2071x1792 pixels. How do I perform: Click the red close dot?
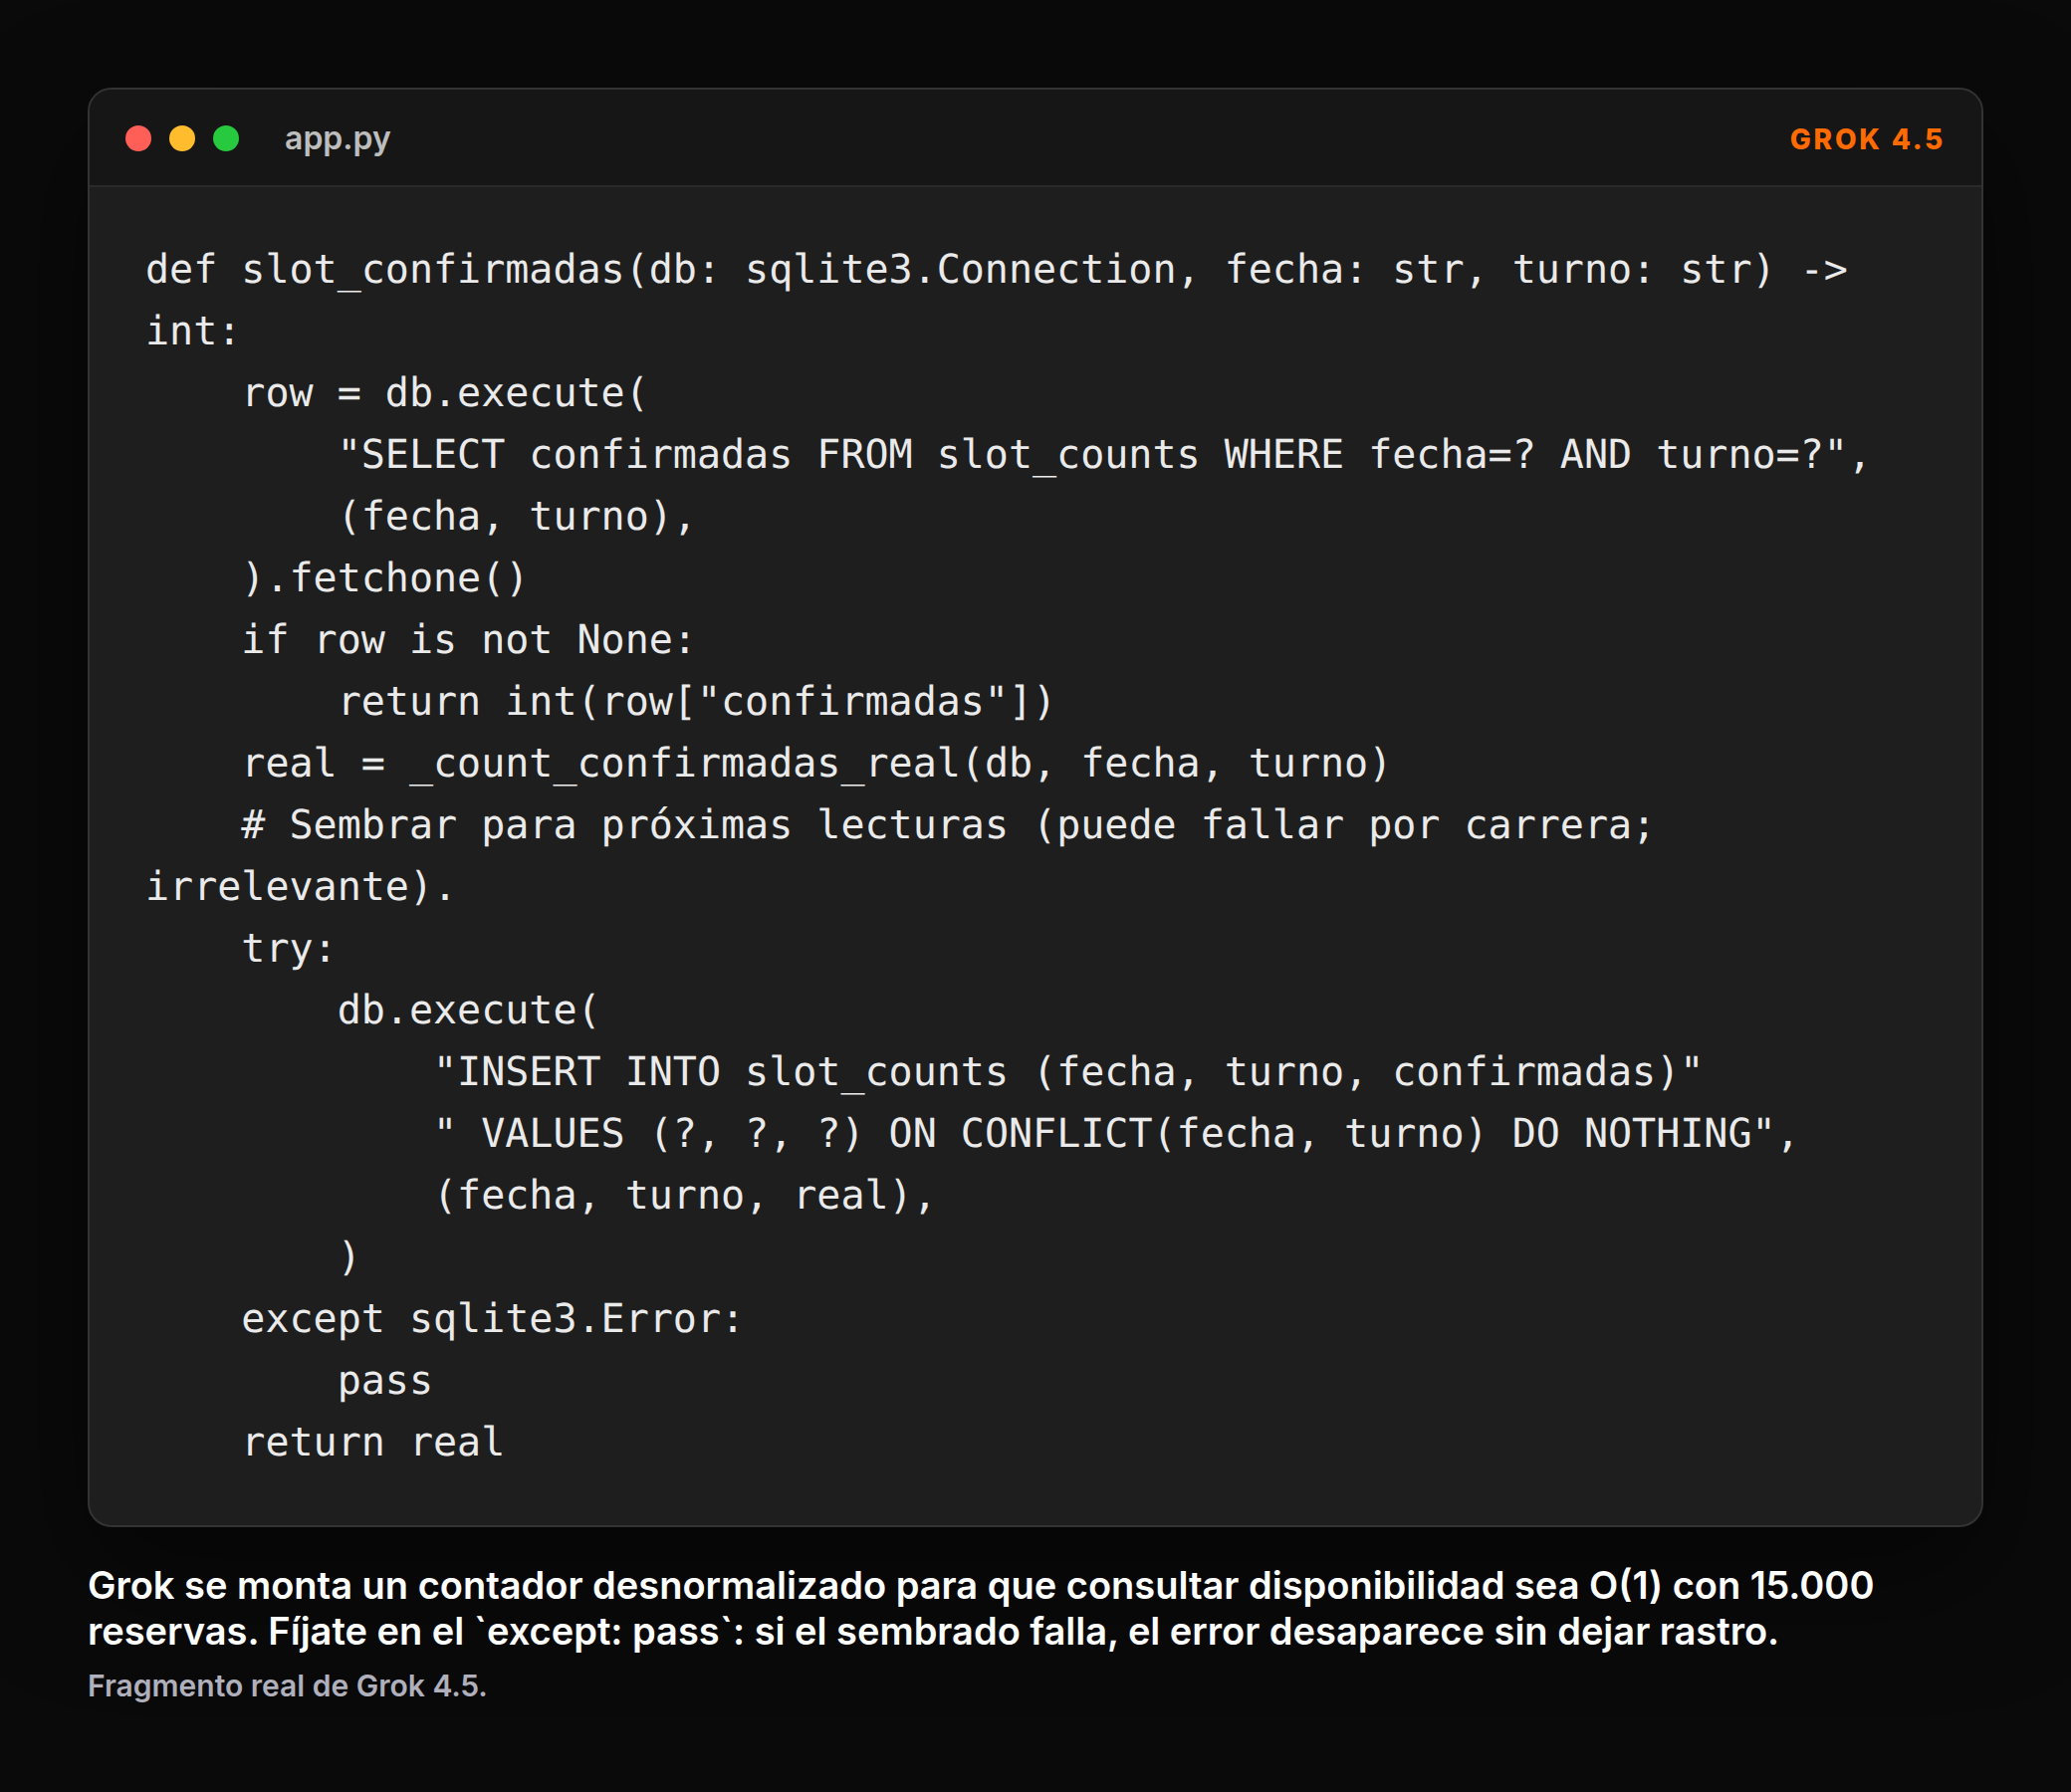tap(138, 138)
